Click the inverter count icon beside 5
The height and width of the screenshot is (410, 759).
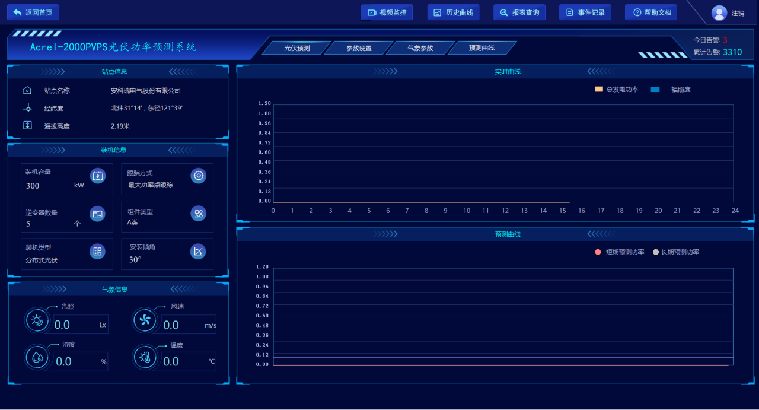(98, 213)
